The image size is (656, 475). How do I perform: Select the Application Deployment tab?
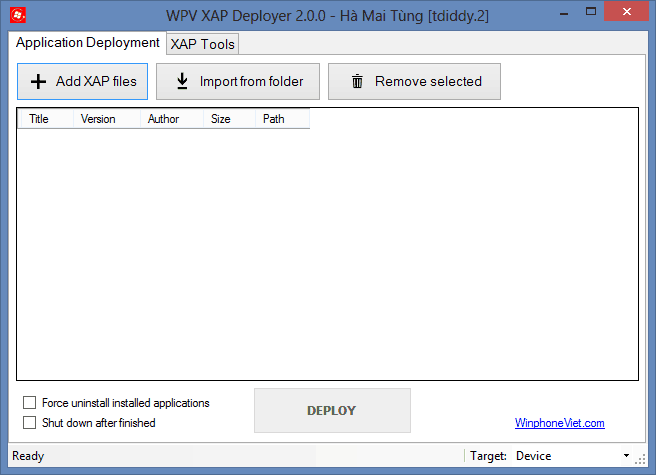click(x=87, y=43)
